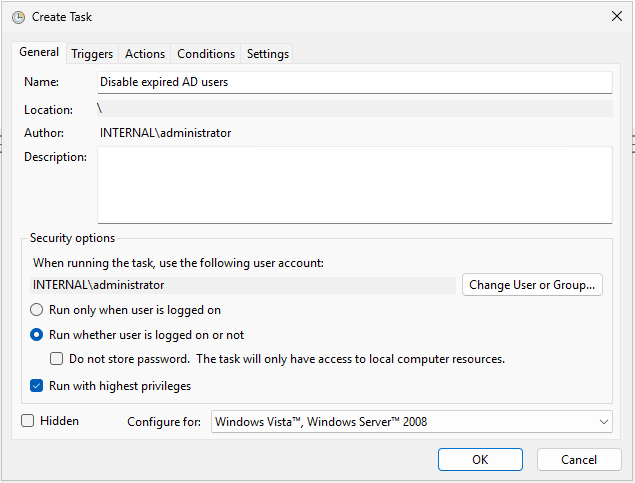Show the Settings tab
Viewport: 635px width, 483px height.
pyautogui.click(x=268, y=54)
